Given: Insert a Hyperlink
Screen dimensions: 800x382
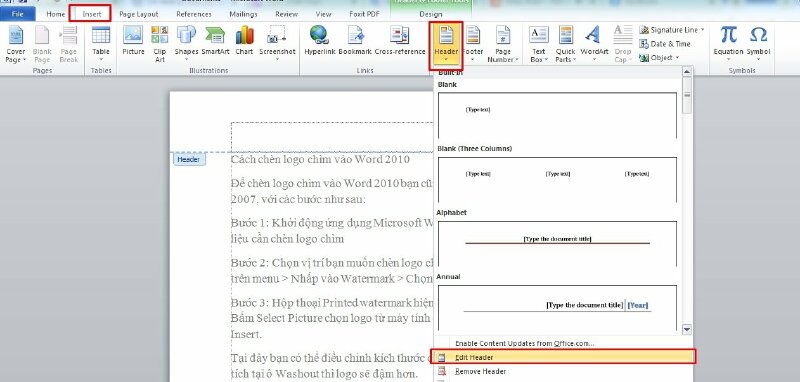Looking at the screenshot, I should pos(319,41).
